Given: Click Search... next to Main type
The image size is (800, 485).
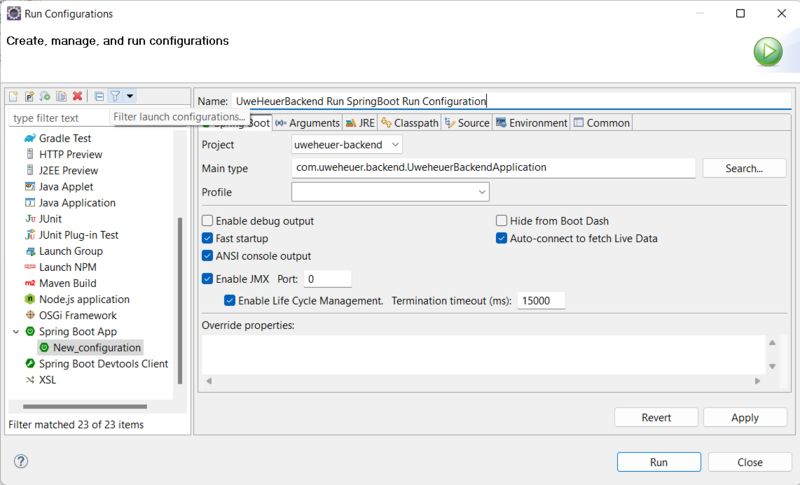Looking at the screenshot, I should coord(744,169).
